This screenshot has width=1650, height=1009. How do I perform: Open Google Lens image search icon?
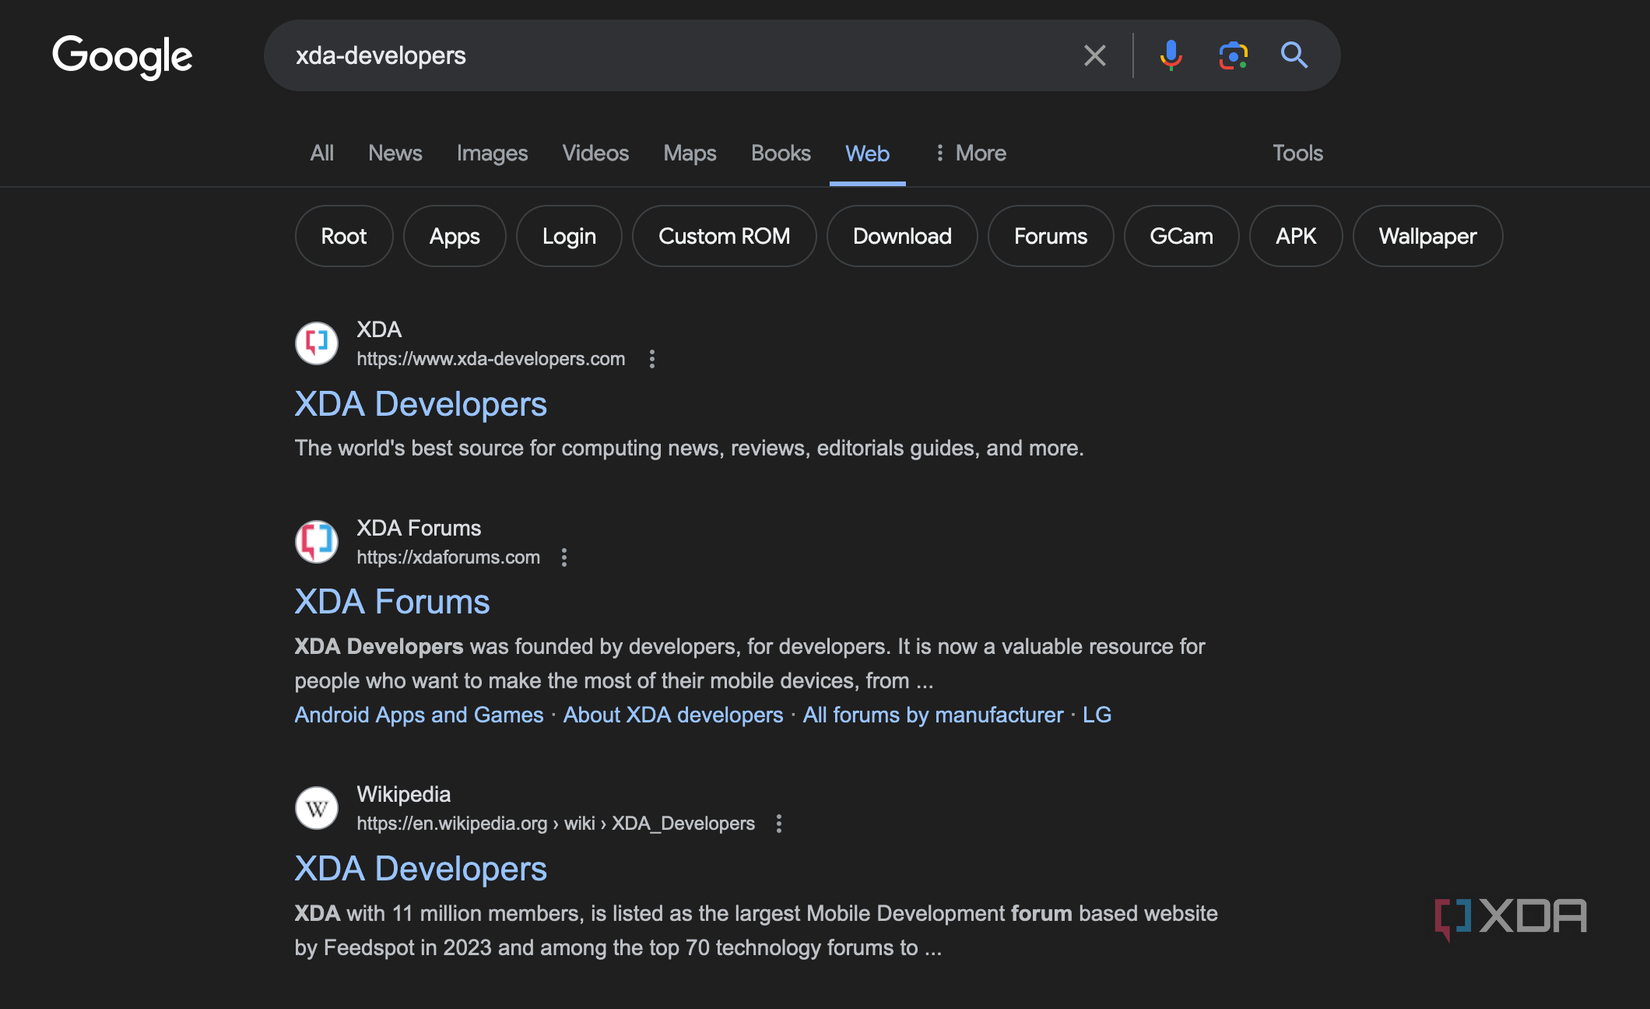(x=1233, y=55)
